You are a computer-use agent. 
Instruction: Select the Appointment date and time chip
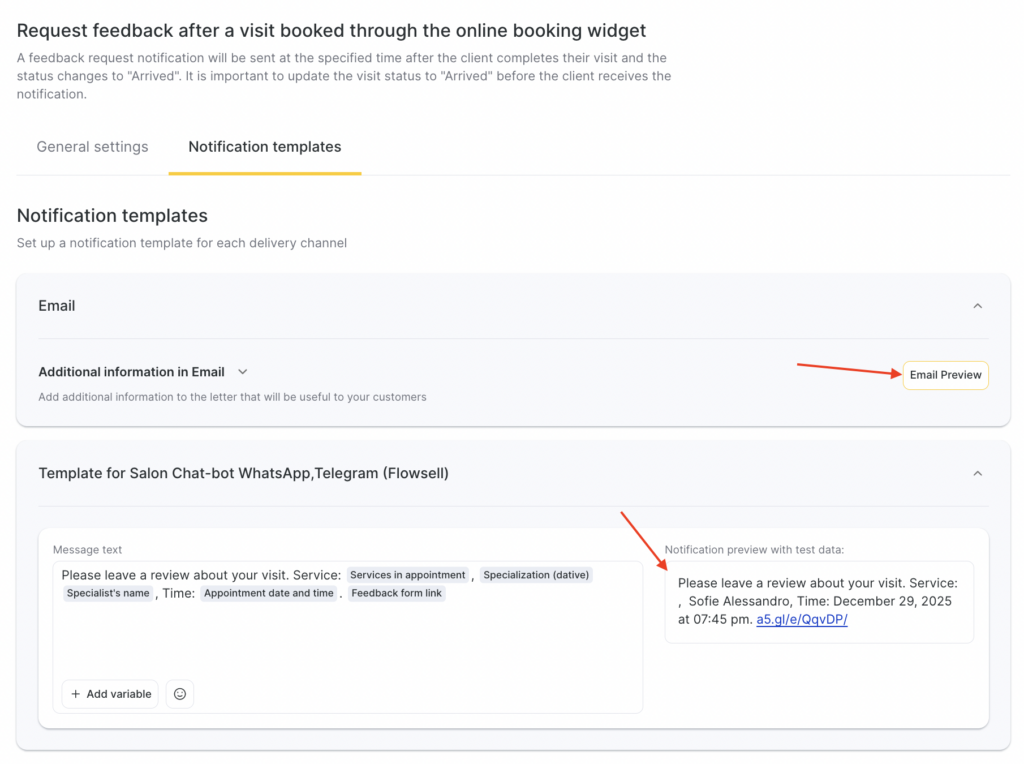[x=268, y=593]
